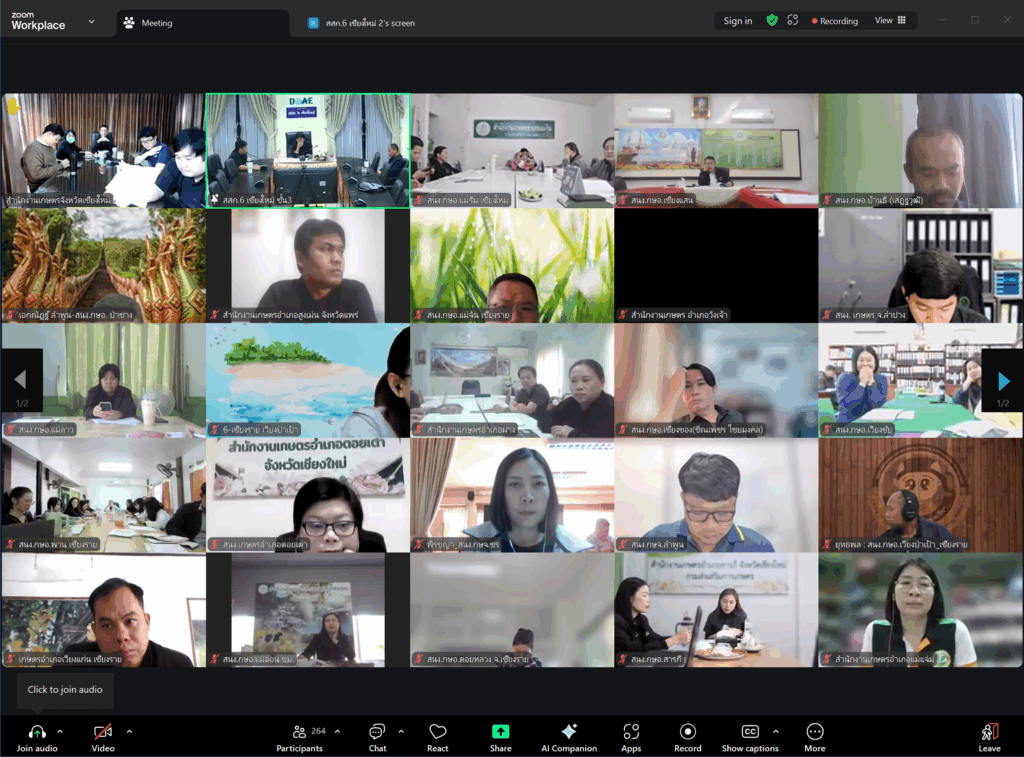Viewport: 1024px width, 757px height.
Task: Expand the audio options caret
Action: (x=60, y=731)
